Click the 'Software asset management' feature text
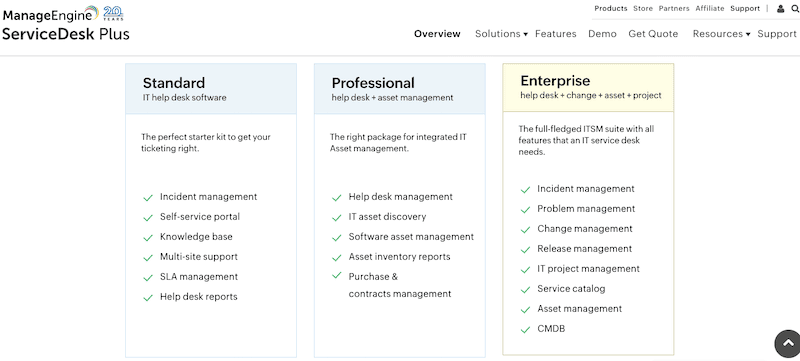 coord(411,237)
